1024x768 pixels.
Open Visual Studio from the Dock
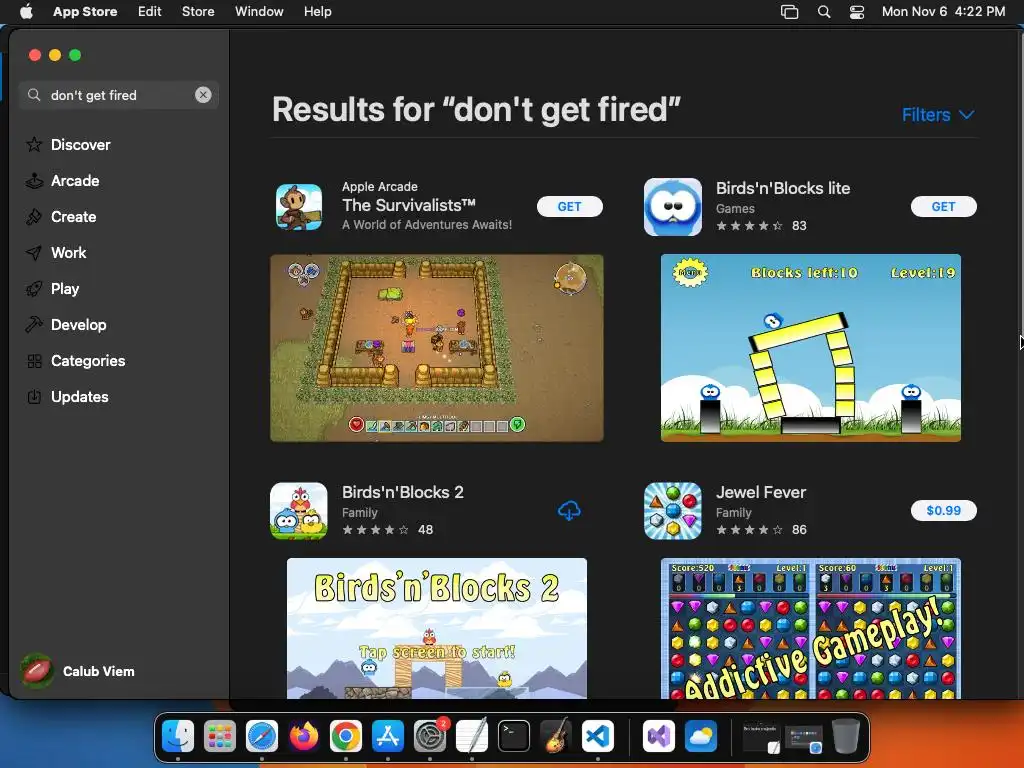[x=658, y=737]
